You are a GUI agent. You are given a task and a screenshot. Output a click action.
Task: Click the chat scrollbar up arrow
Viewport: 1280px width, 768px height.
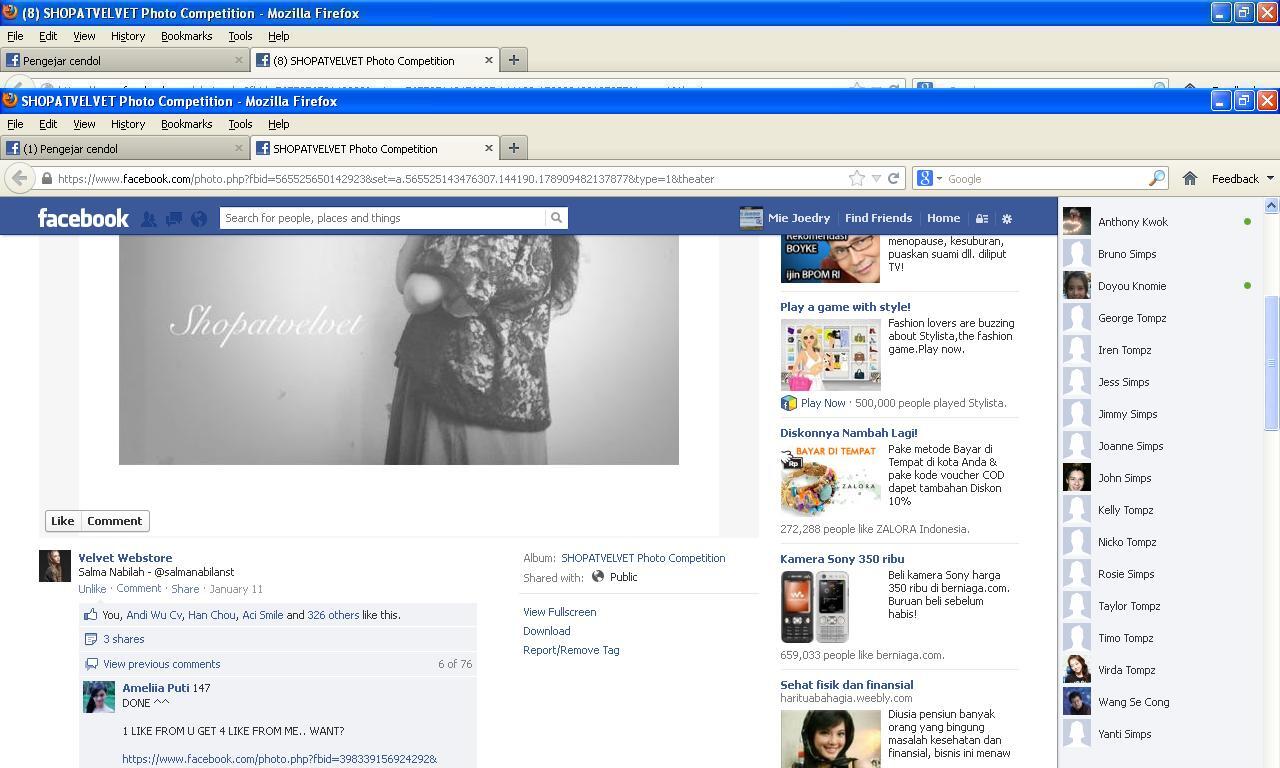point(1271,205)
